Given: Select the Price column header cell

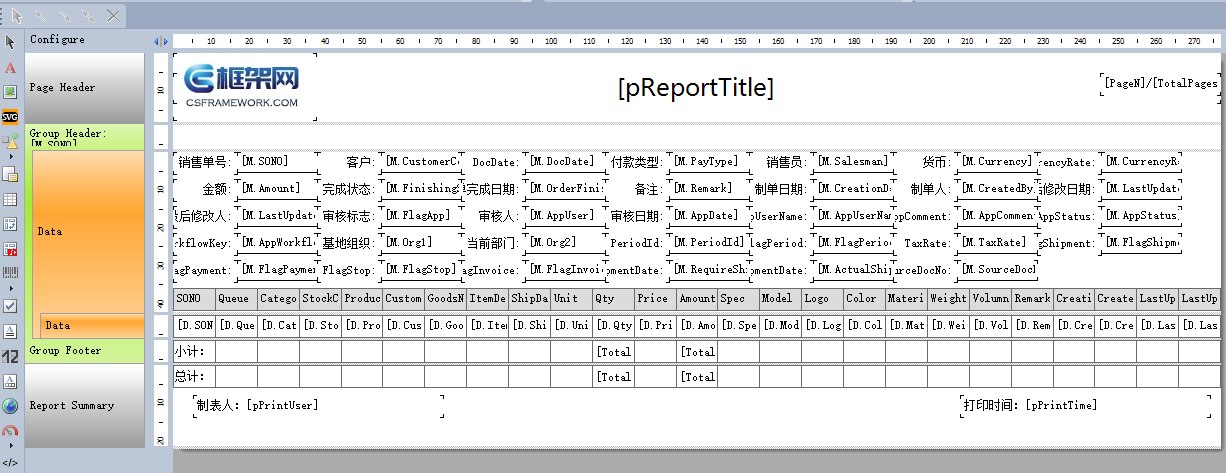Looking at the screenshot, I should 655,299.
